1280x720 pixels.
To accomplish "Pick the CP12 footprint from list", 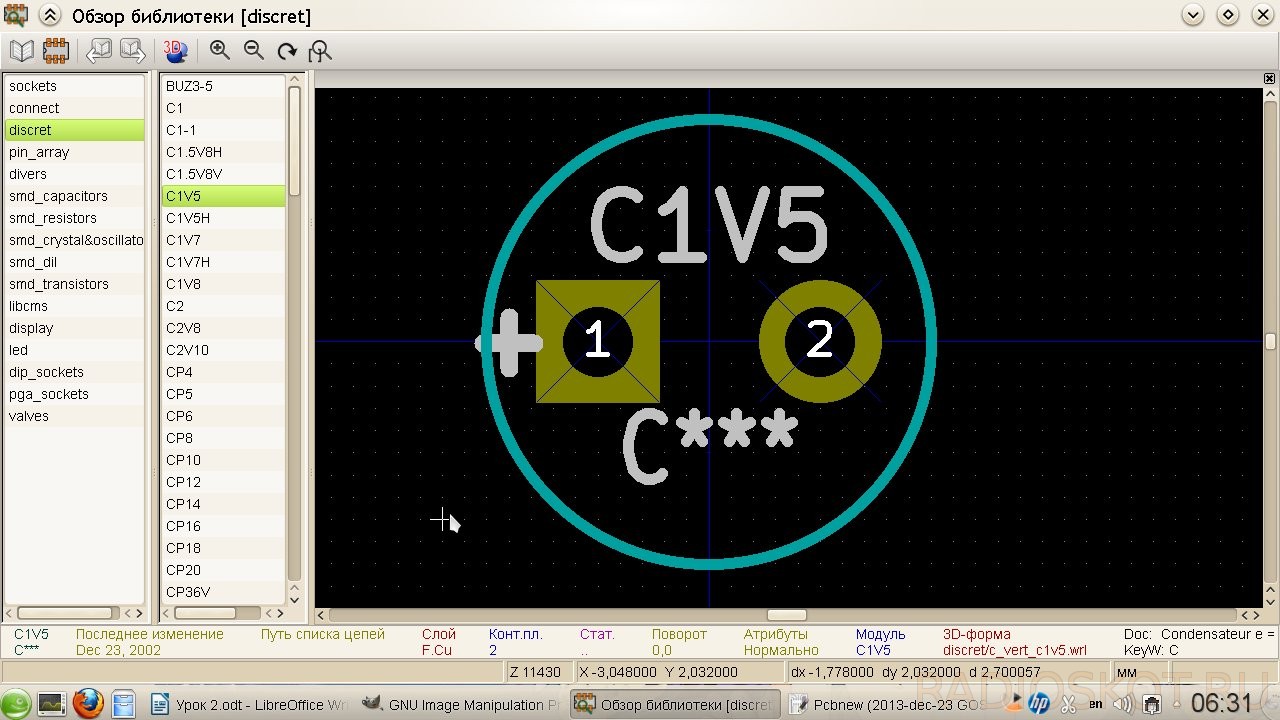I will 223,482.
